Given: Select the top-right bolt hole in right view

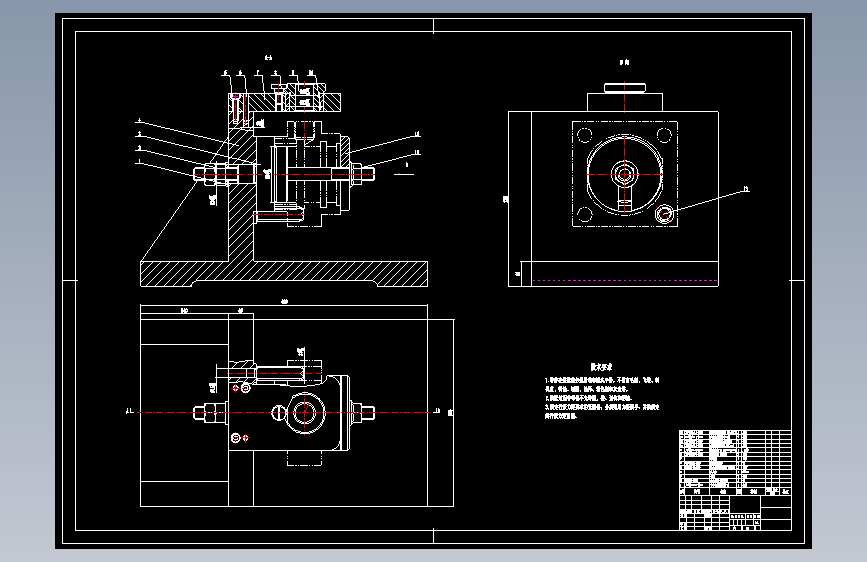Looking at the screenshot, I should click(664, 135).
